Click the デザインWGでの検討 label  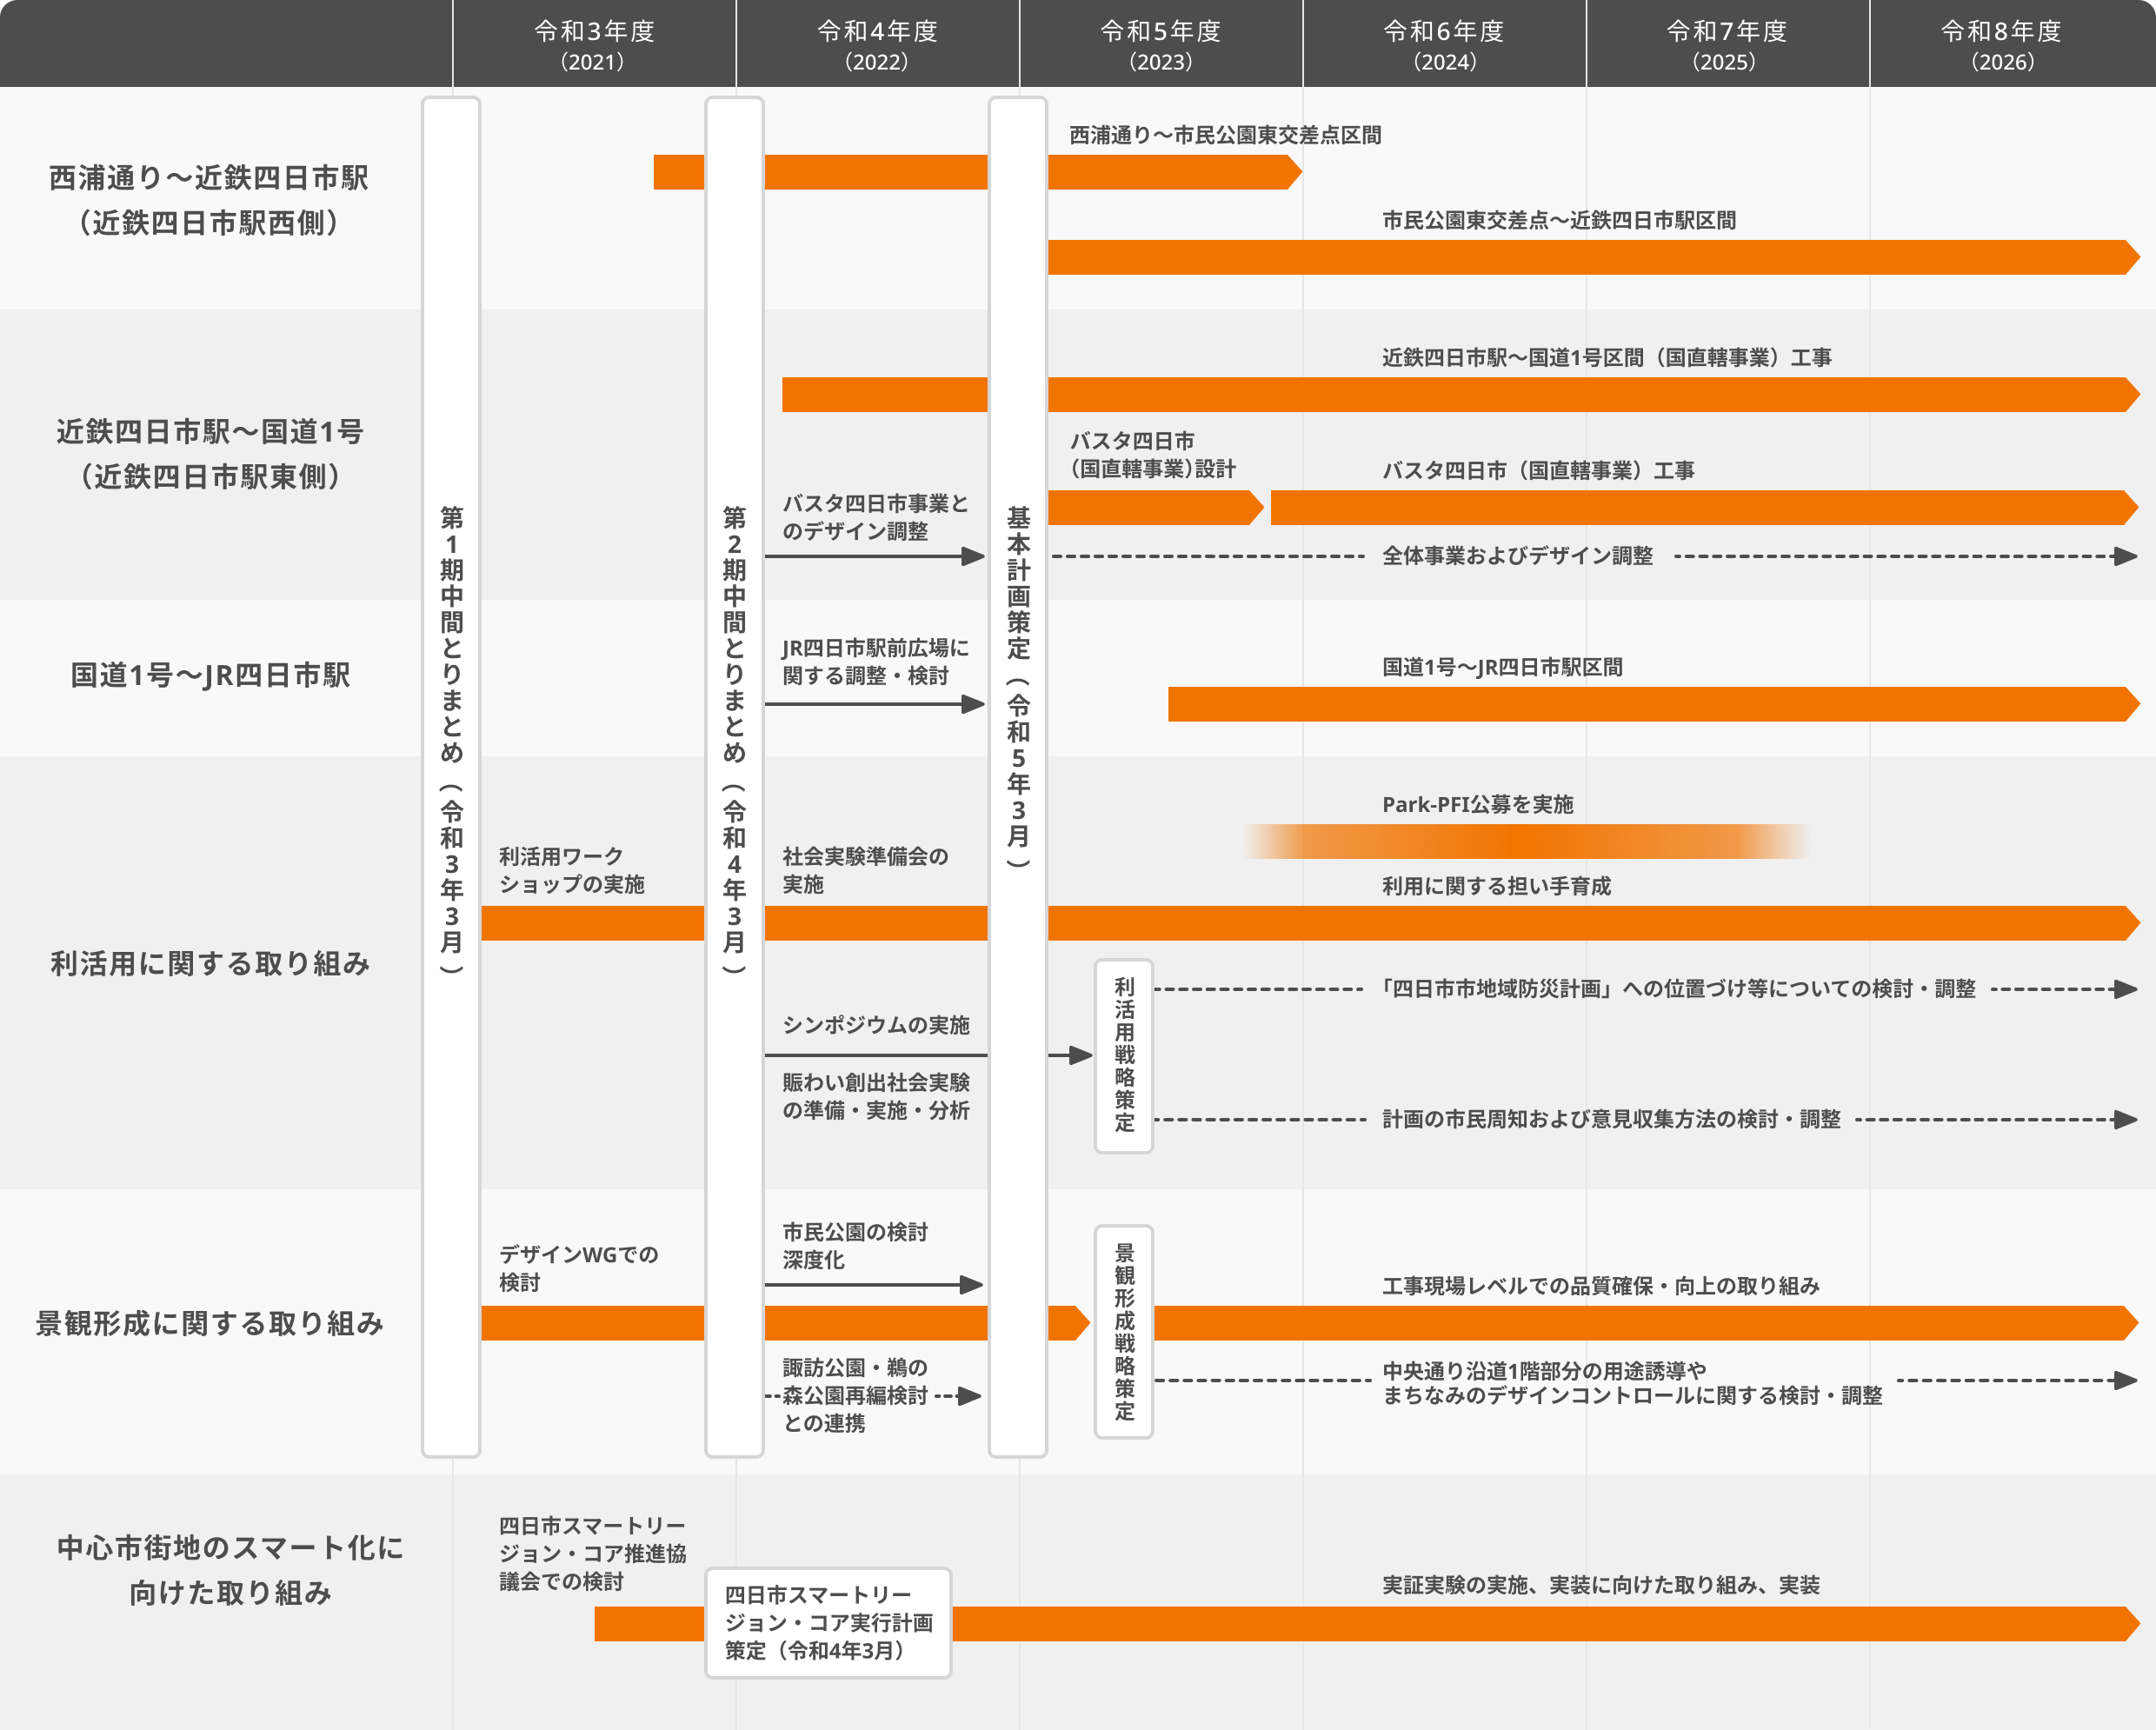coord(579,1268)
